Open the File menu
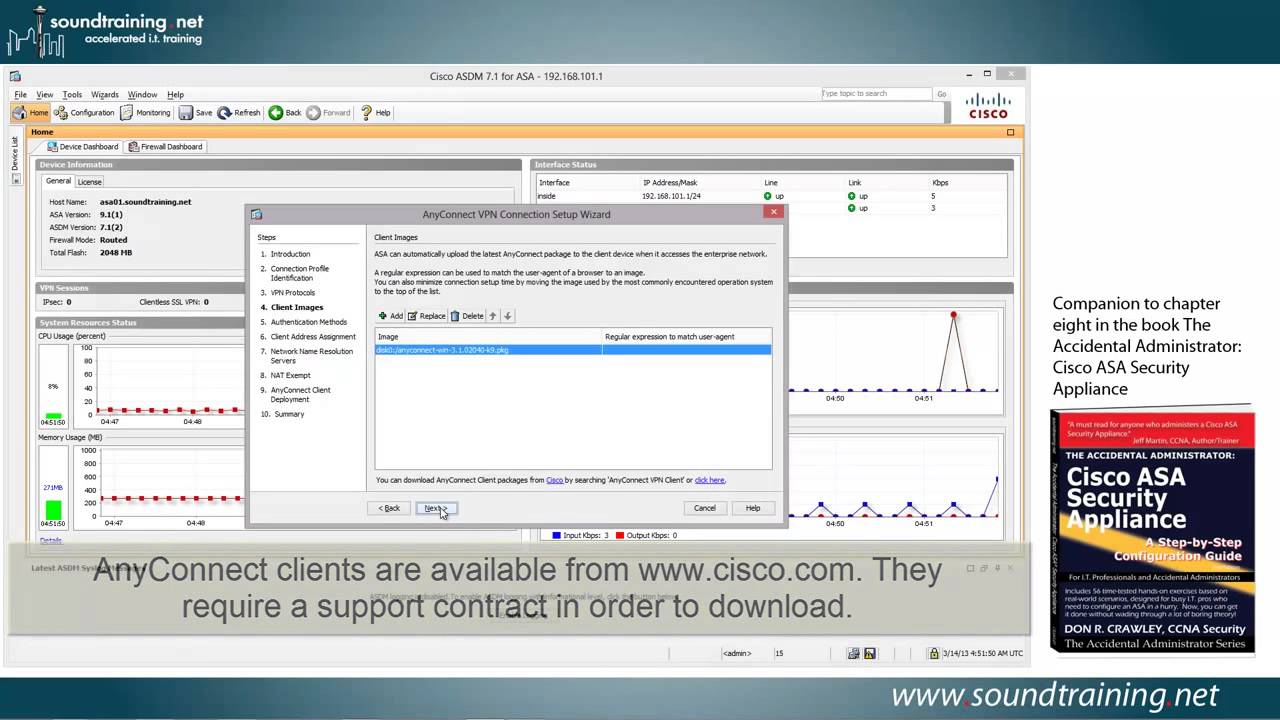 pyautogui.click(x=20, y=95)
